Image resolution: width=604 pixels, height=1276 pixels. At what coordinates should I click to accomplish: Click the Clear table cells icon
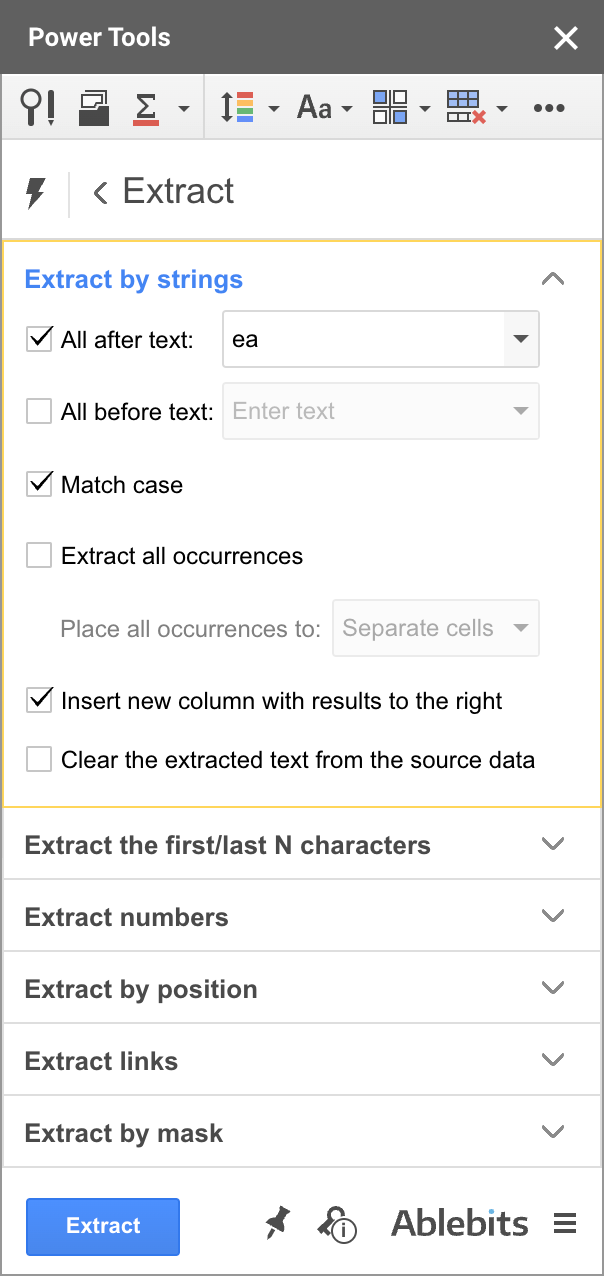pyautogui.click(x=465, y=108)
